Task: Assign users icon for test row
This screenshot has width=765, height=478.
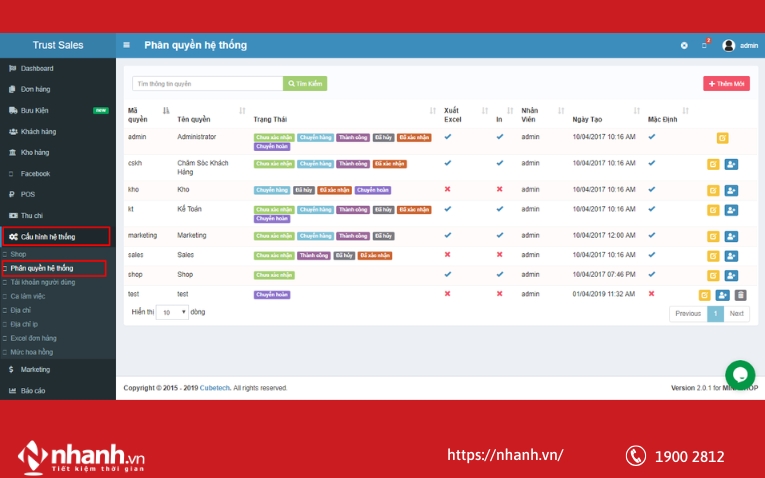Action: coord(722,295)
